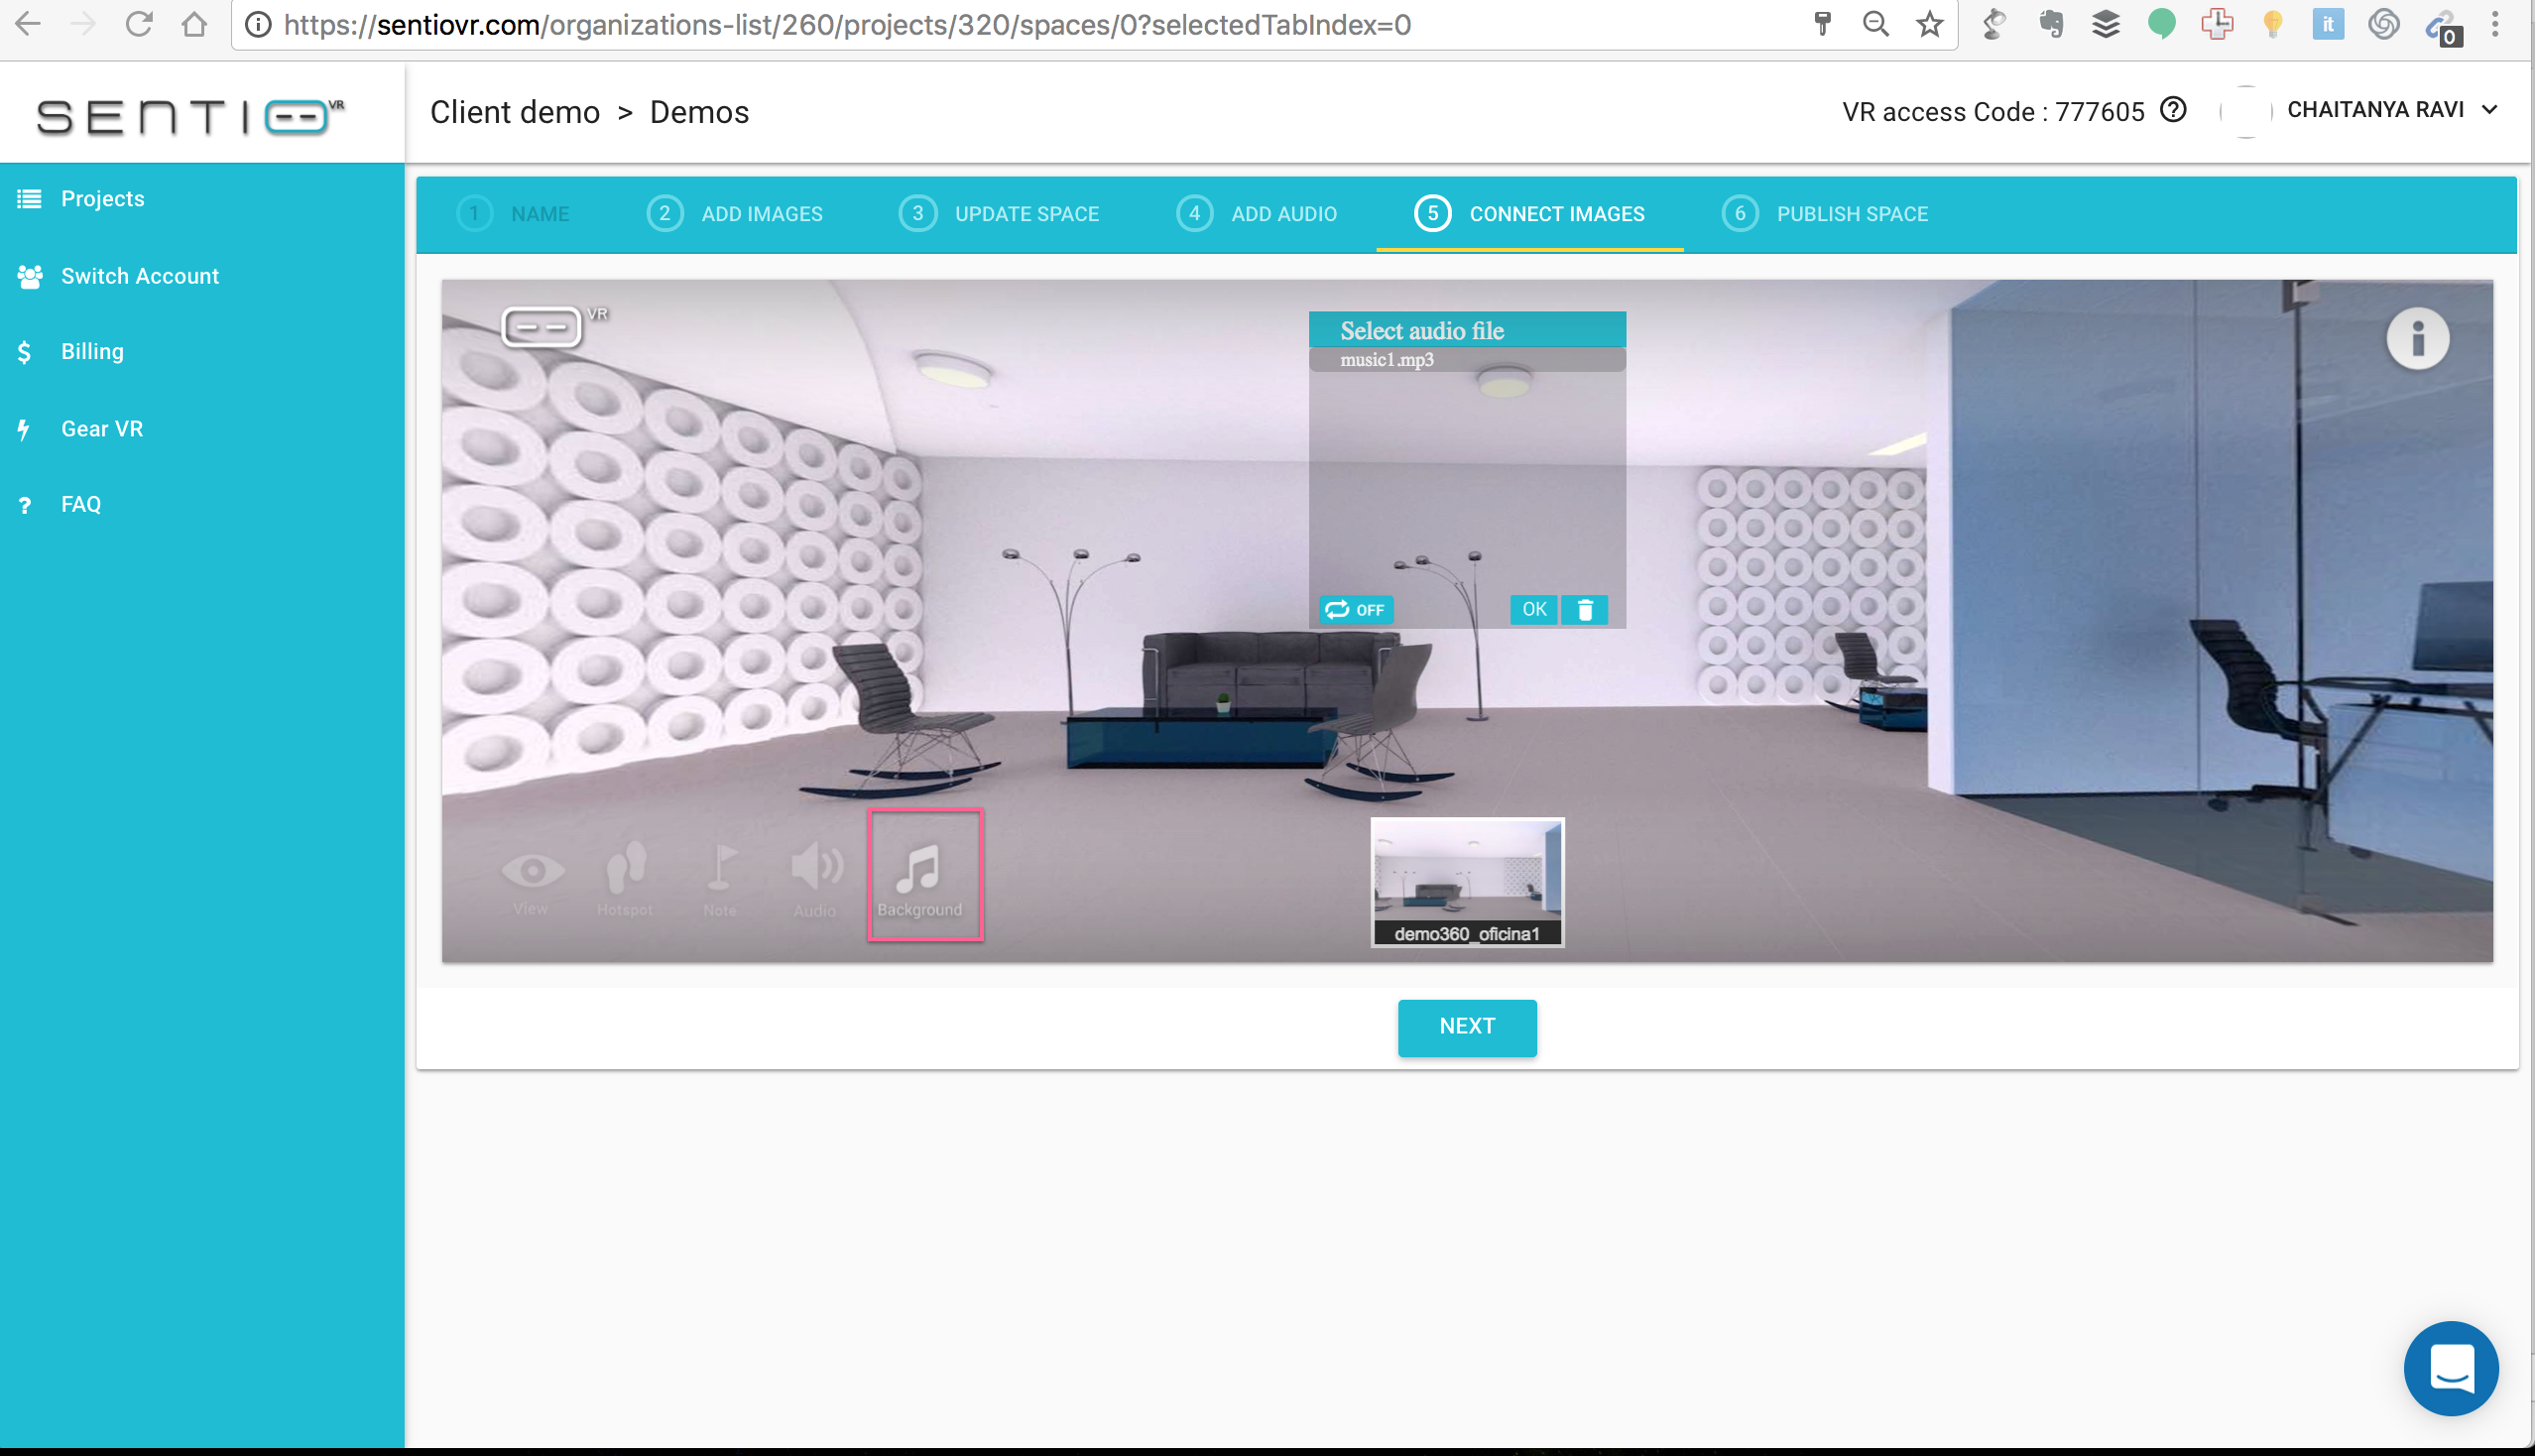Reload the page with refresh icon

[139, 24]
